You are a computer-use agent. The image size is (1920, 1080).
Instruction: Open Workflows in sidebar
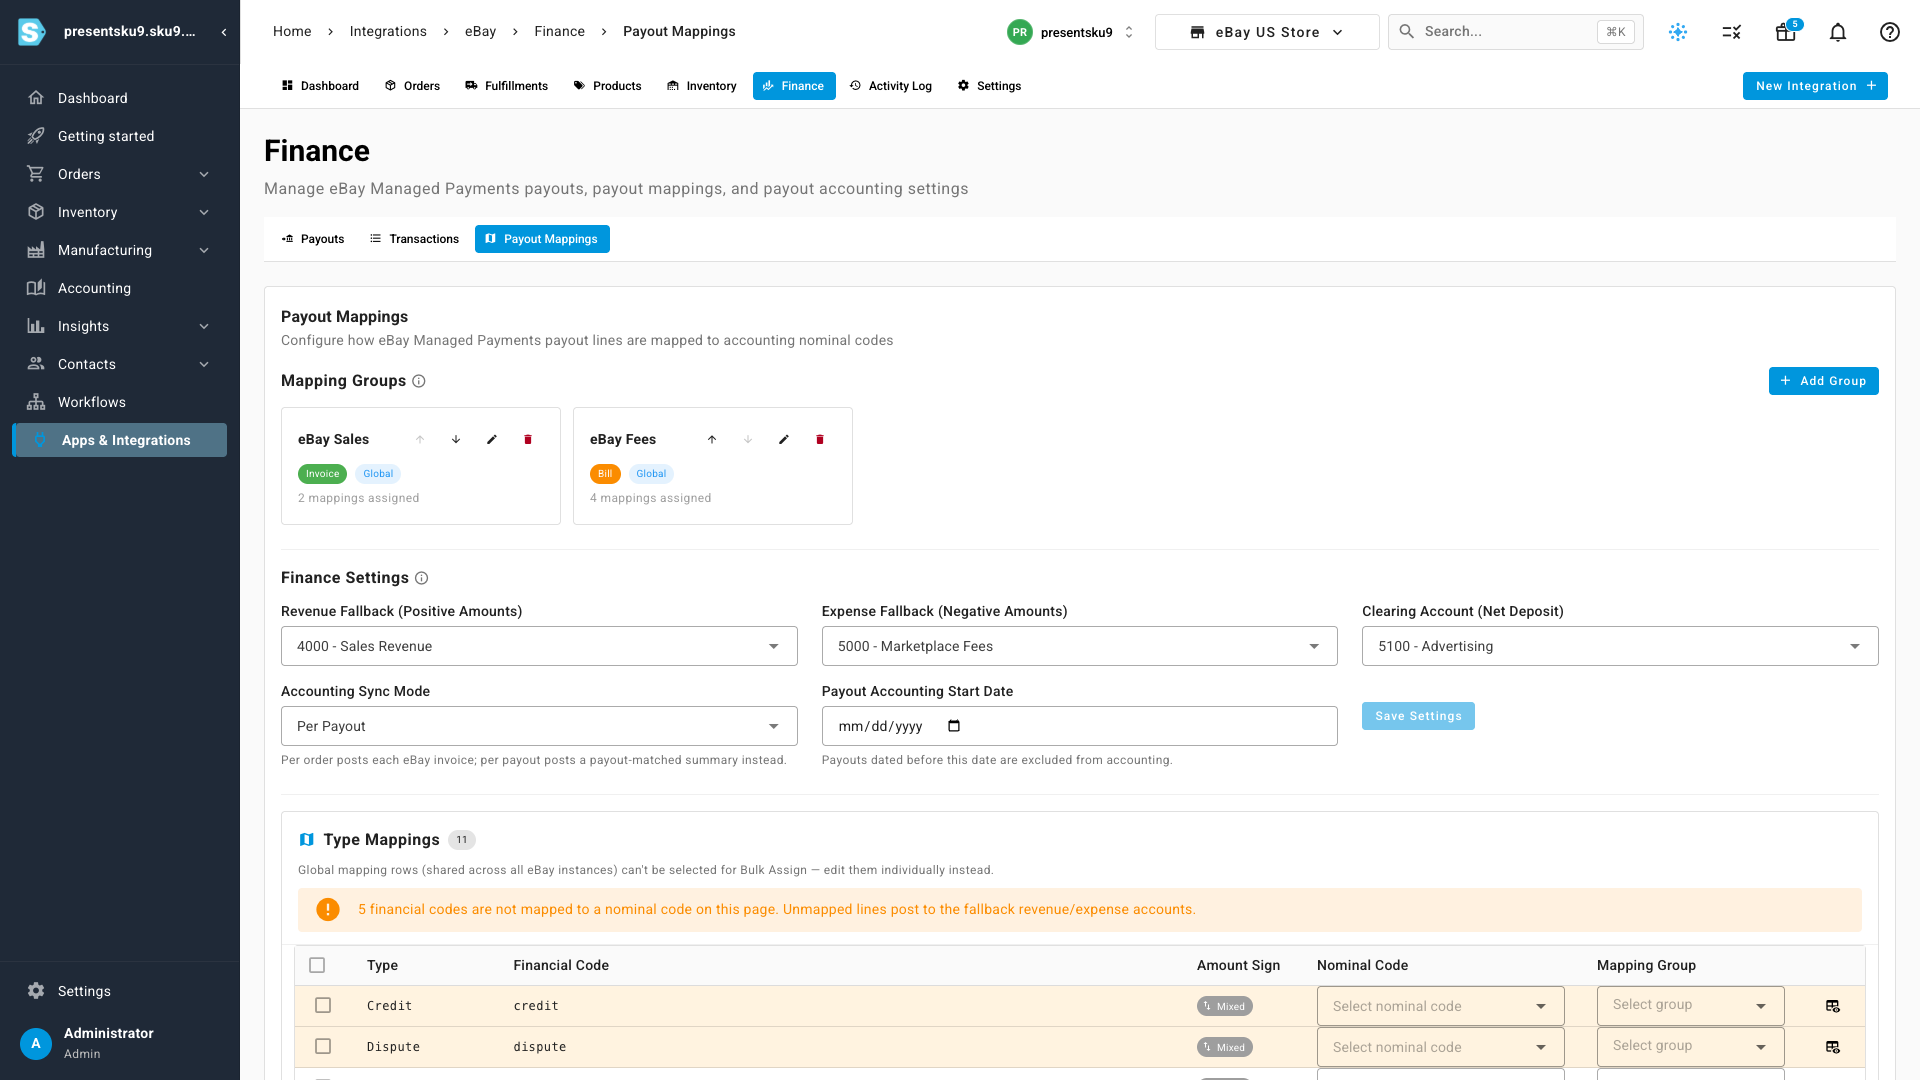(x=120, y=402)
